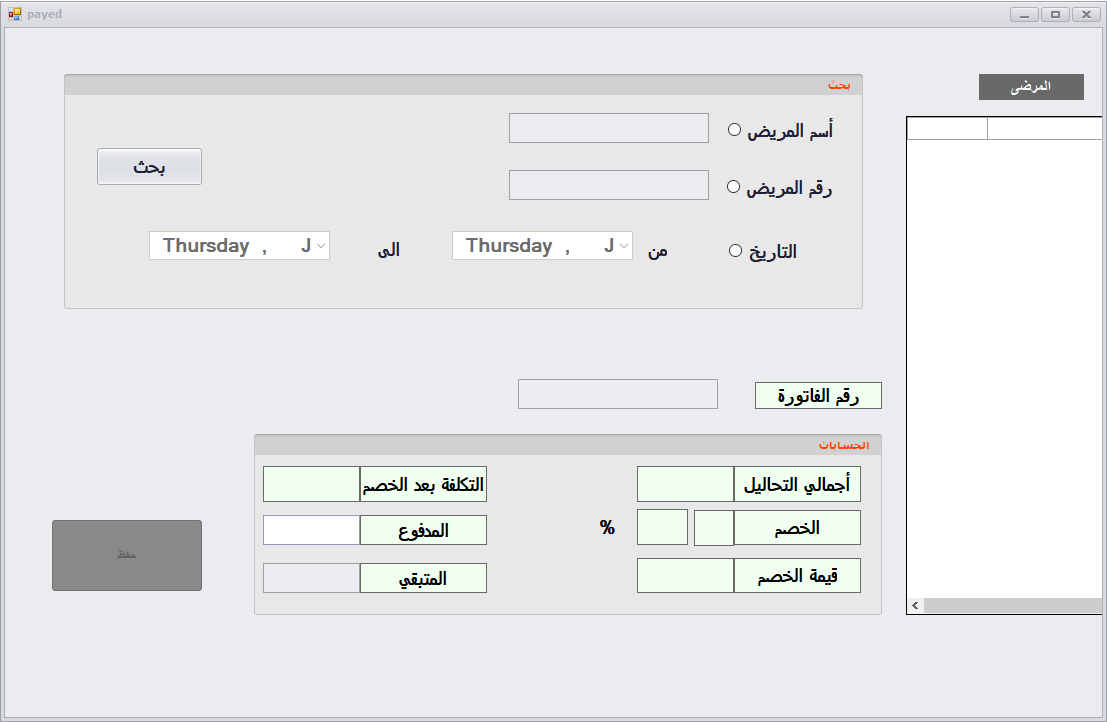Select the "أسم المريض" radio button
Image resolution: width=1107 pixels, height=722 pixels.
pos(734,129)
